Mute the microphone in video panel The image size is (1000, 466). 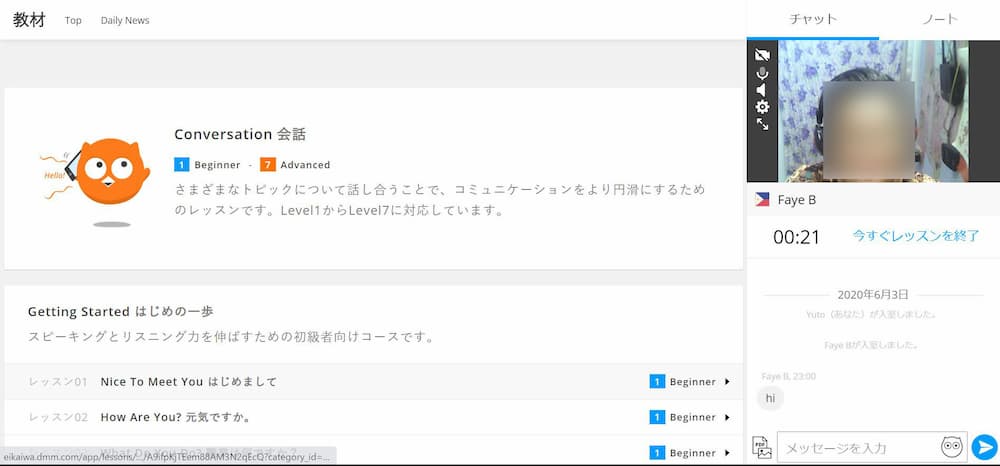pyautogui.click(x=762, y=73)
